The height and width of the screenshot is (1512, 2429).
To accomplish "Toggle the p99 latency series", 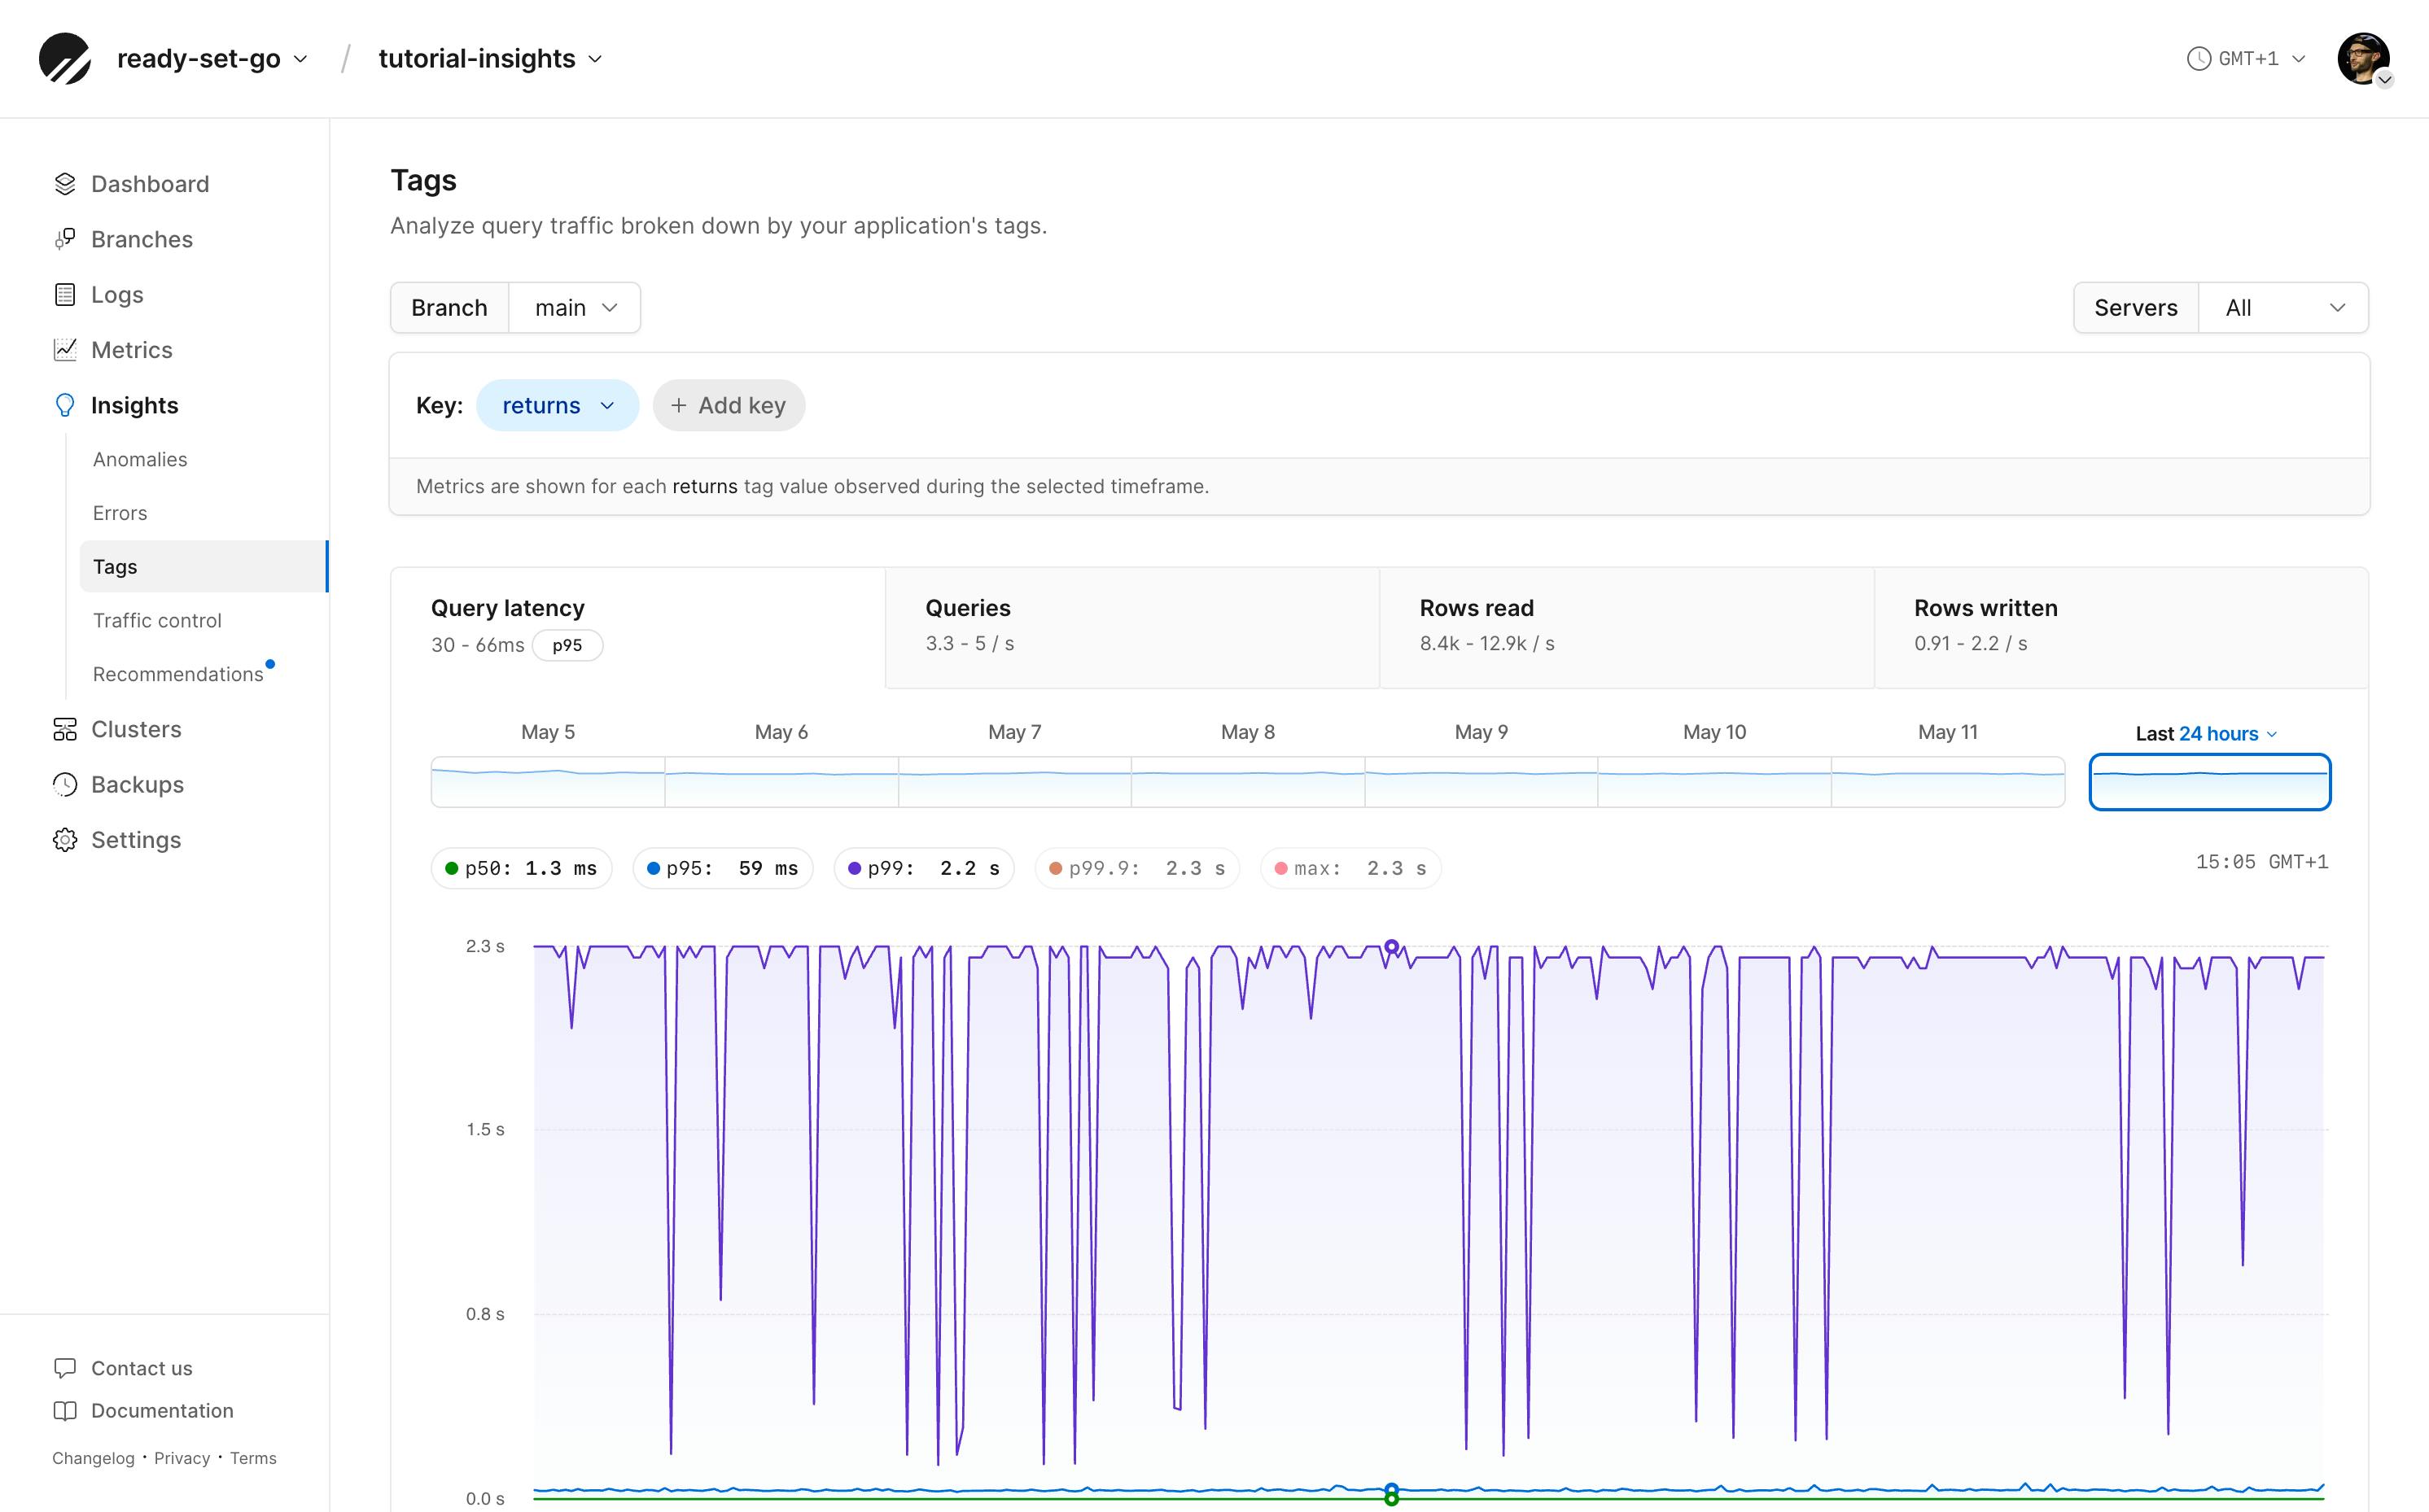I will pyautogui.click(x=924, y=868).
